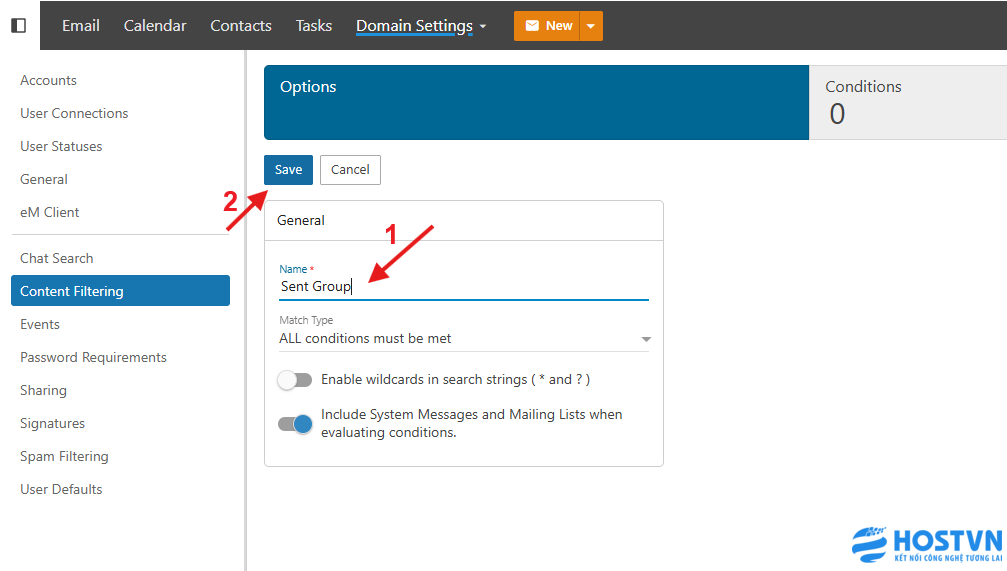
Task: Select Password Requirements in sidebar
Action: click(93, 357)
